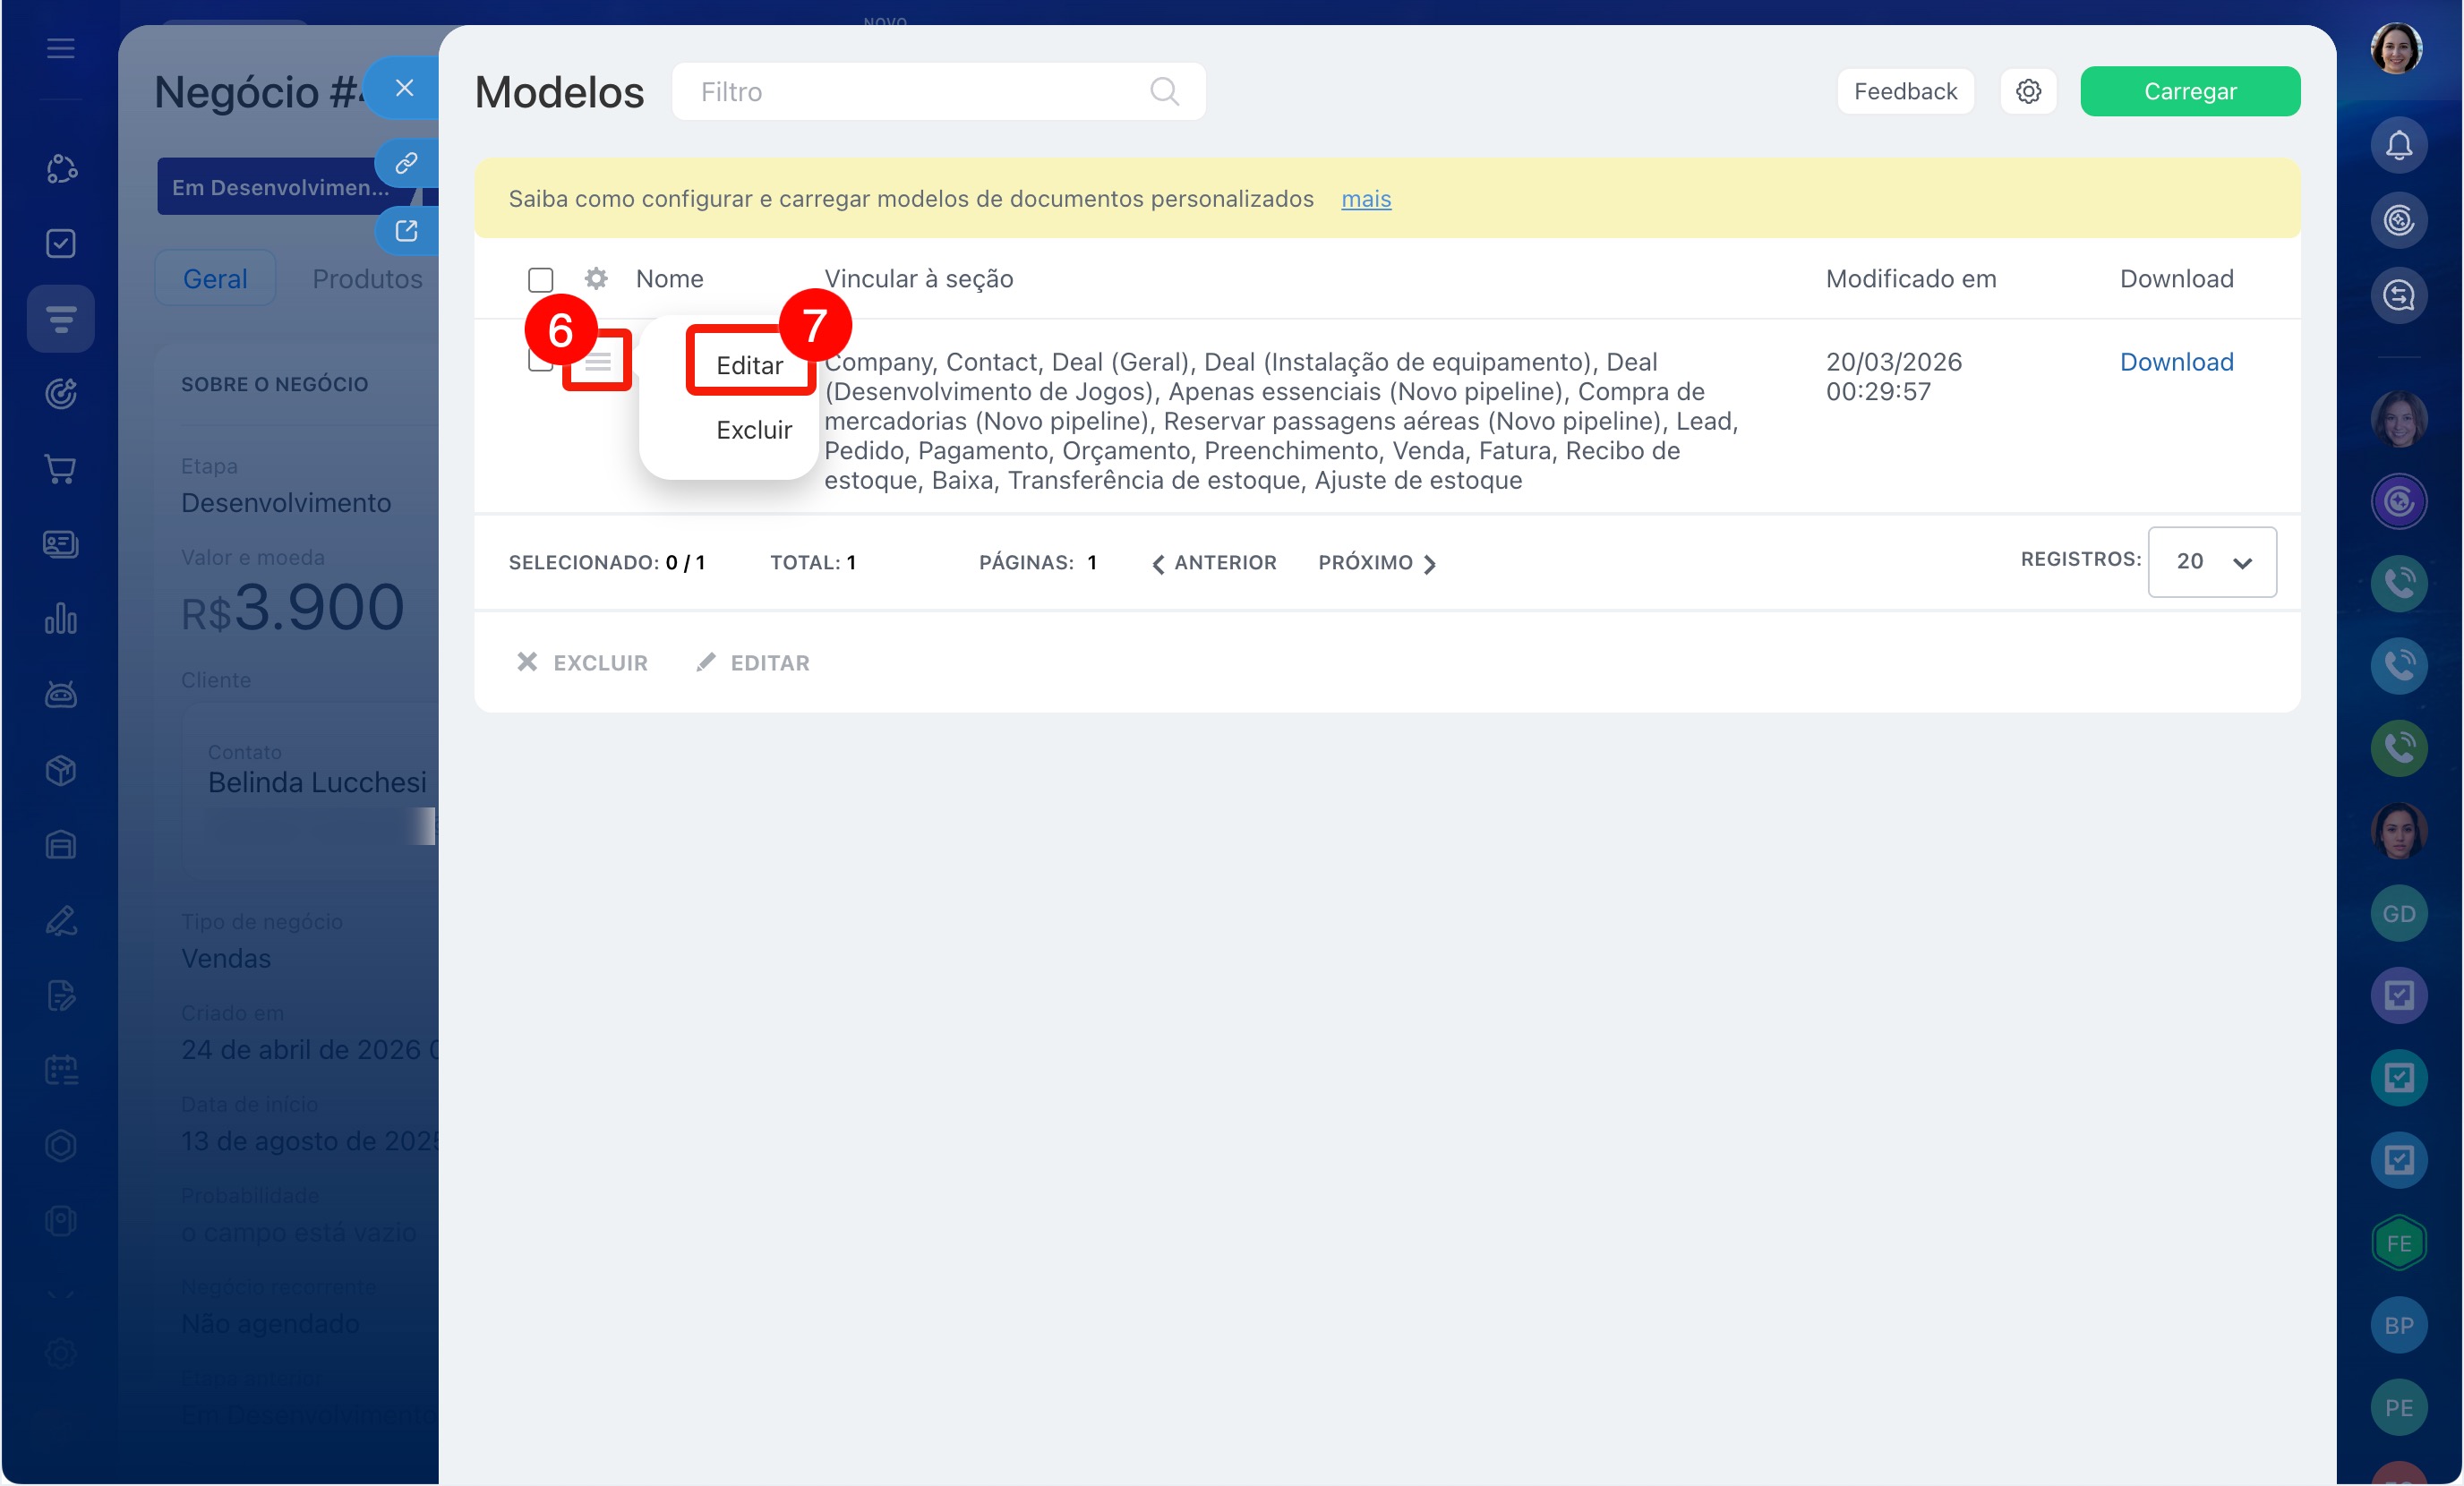Open the notifications bell icon
The width and height of the screenshot is (2464, 1486).
pos(2398,146)
